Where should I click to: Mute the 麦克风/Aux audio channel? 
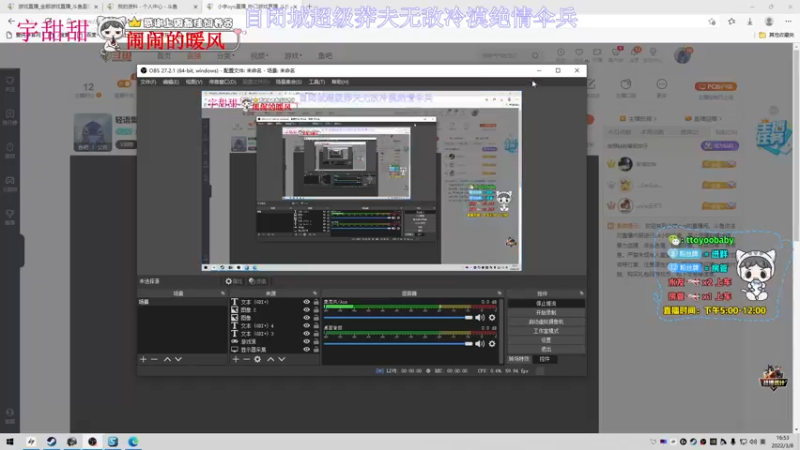click(x=480, y=318)
